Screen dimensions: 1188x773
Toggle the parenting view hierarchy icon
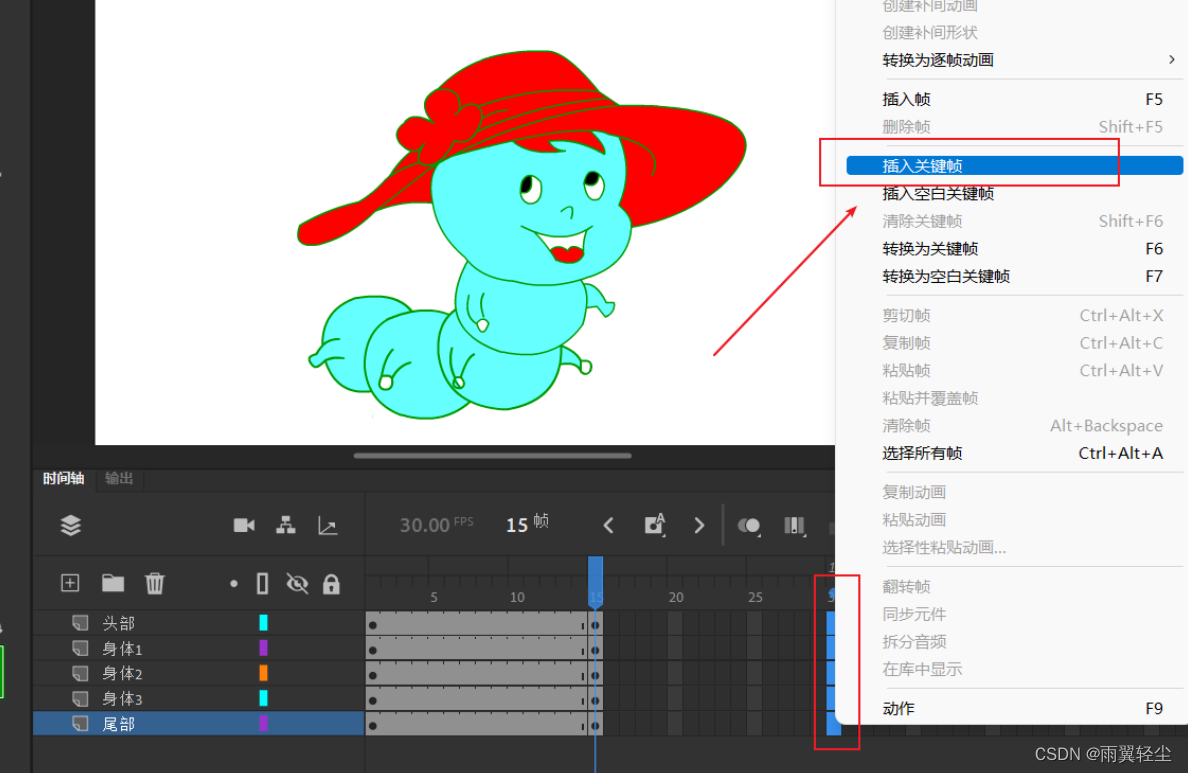pyautogui.click(x=286, y=525)
